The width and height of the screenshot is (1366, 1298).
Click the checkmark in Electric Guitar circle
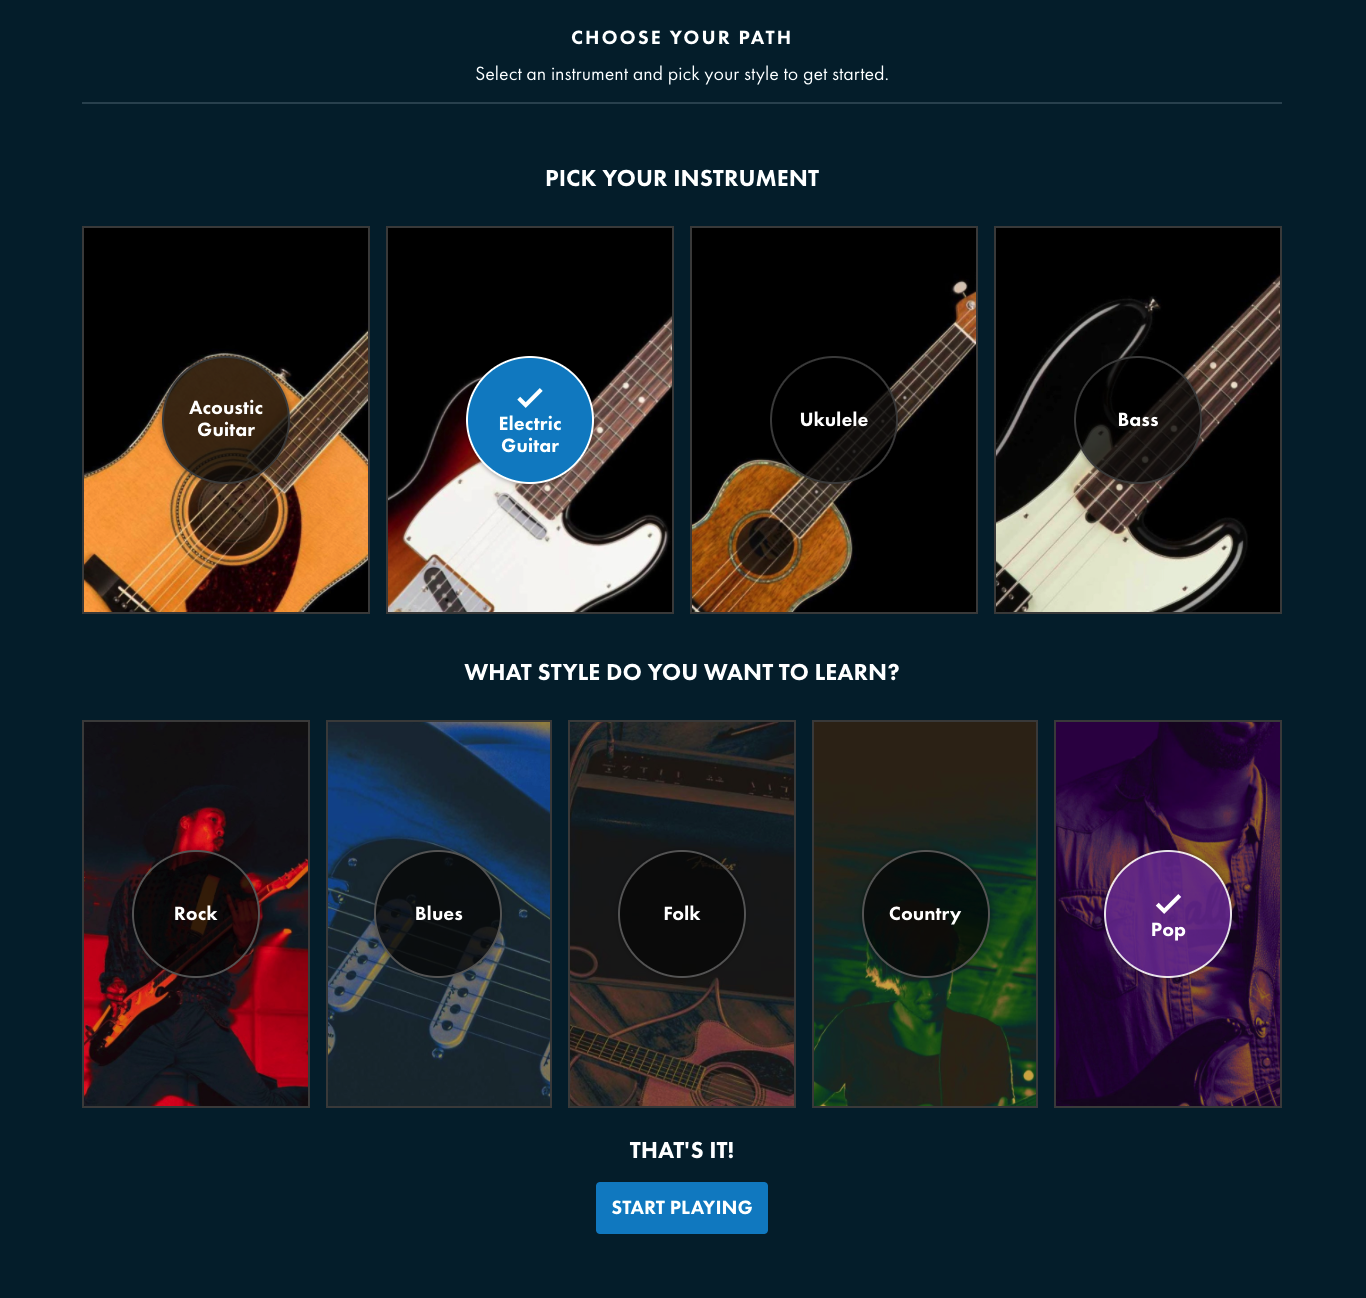(530, 397)
